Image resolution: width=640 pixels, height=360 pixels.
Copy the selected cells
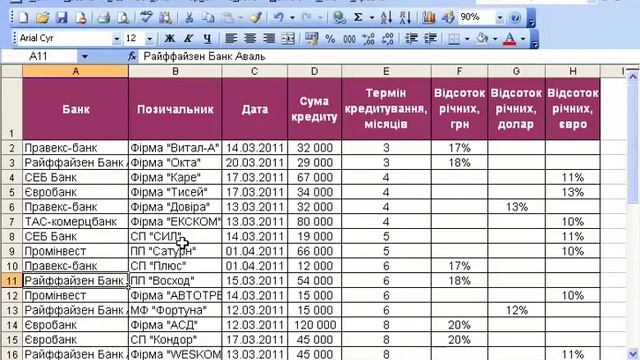point(209,18)
